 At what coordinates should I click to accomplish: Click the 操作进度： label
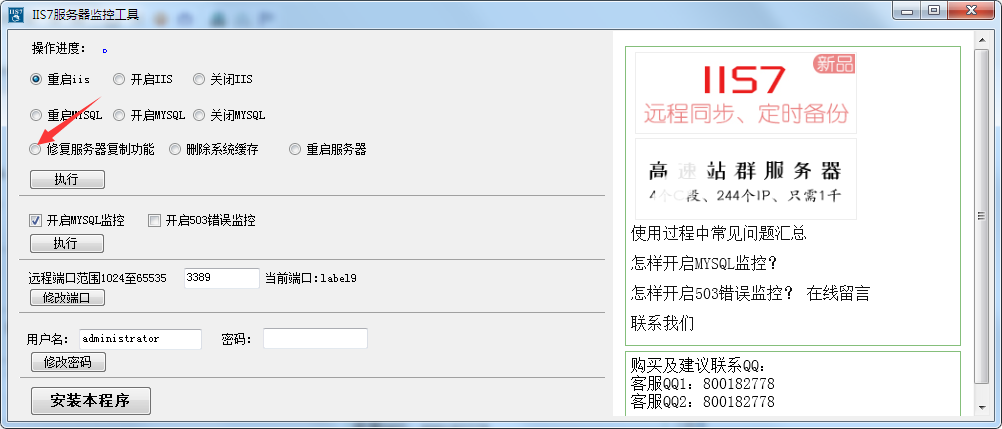point(58,48)
